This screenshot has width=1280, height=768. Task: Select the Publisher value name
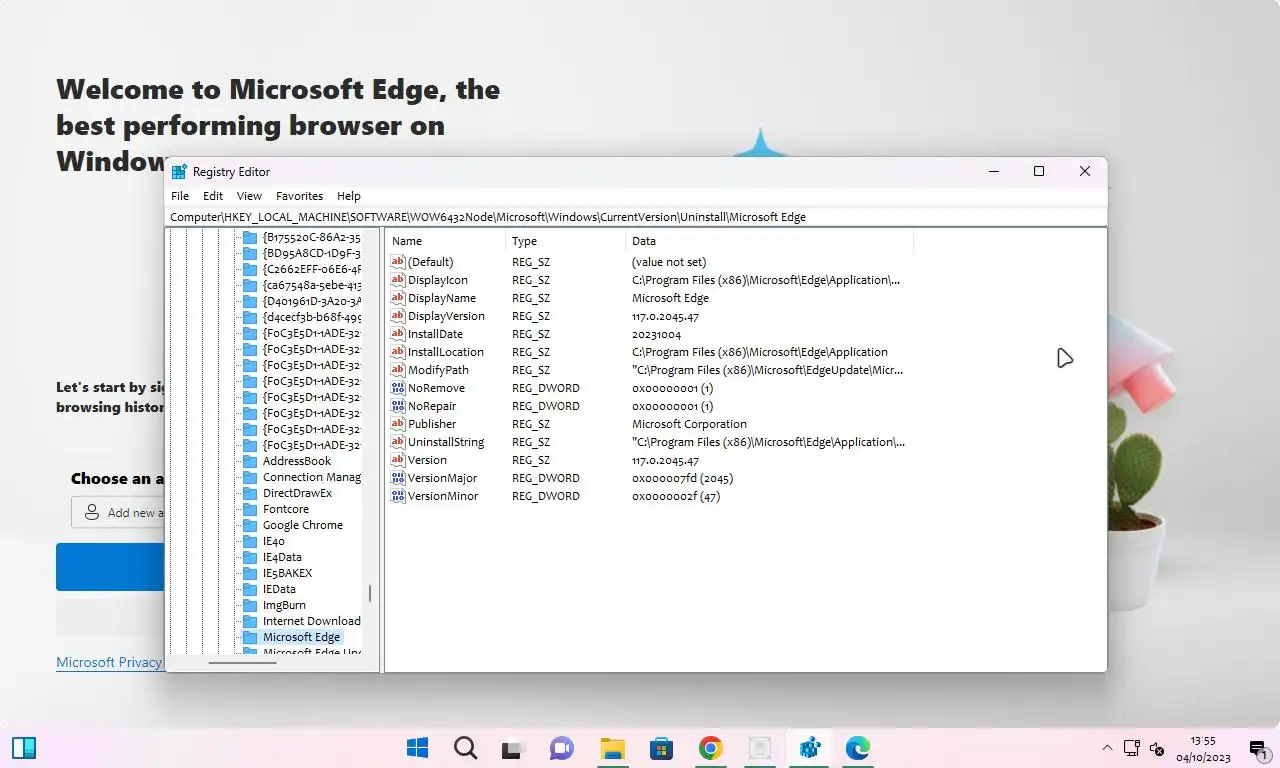click(x=432, y=424)
